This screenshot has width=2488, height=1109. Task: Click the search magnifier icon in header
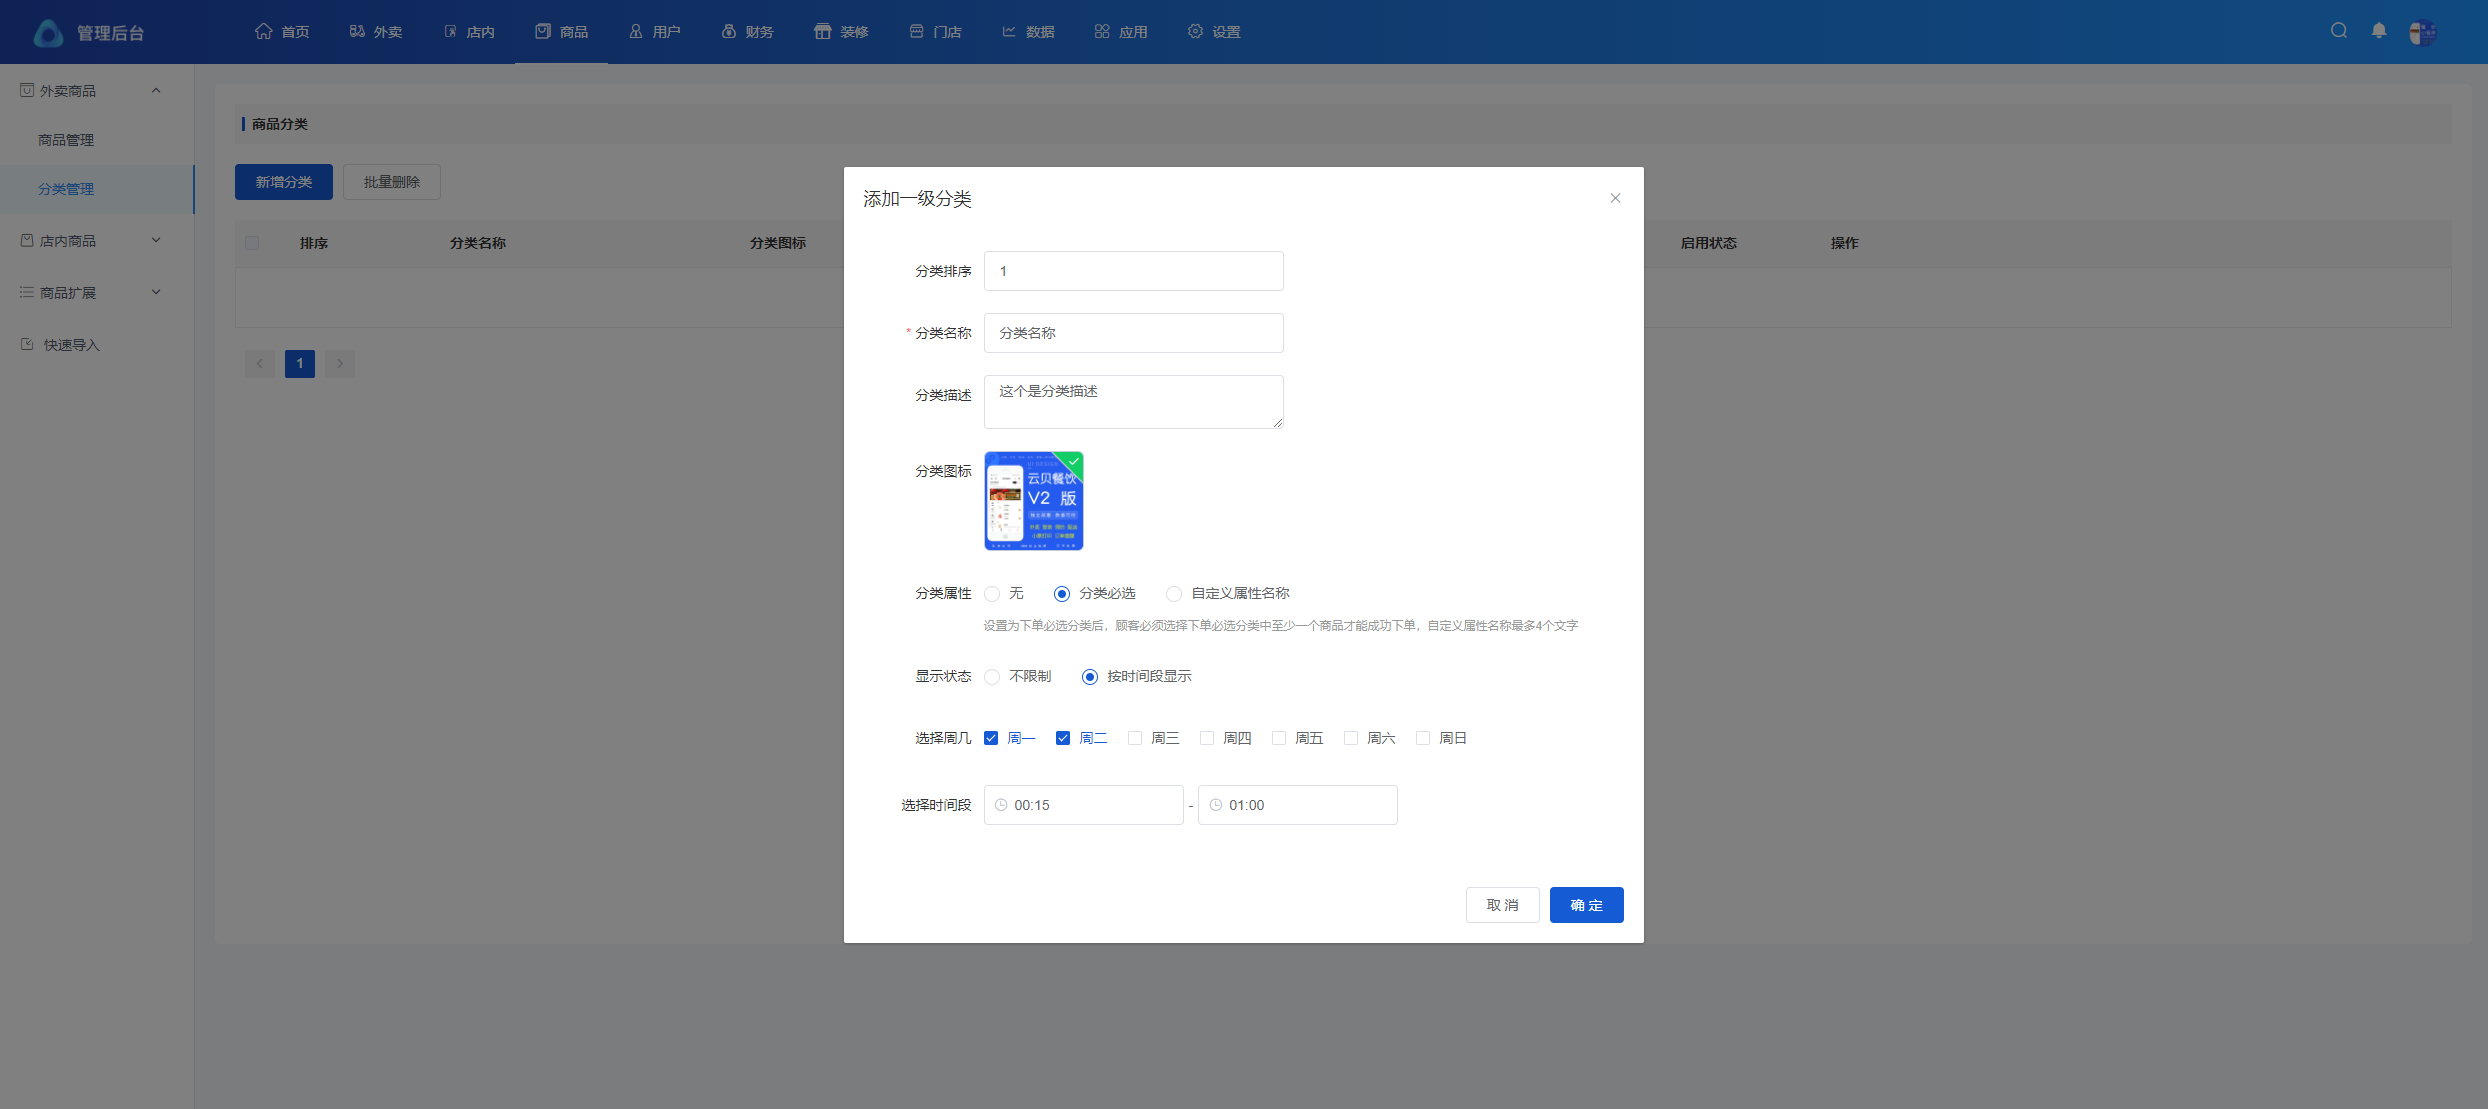tap(2338, 31)
